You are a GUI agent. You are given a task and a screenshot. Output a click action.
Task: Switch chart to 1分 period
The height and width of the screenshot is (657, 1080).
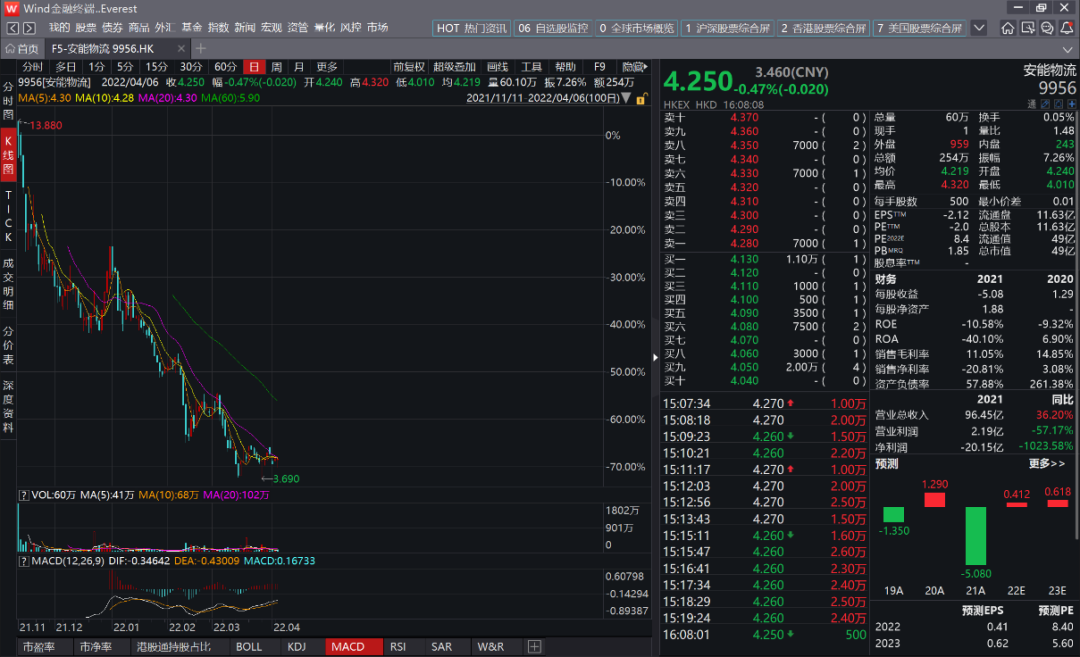pyautogui.click(x=96, y=67)
